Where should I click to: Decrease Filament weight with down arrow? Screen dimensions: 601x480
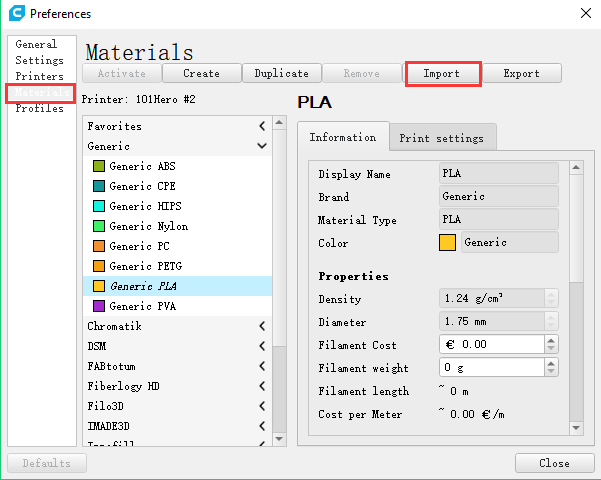(551, 372)
